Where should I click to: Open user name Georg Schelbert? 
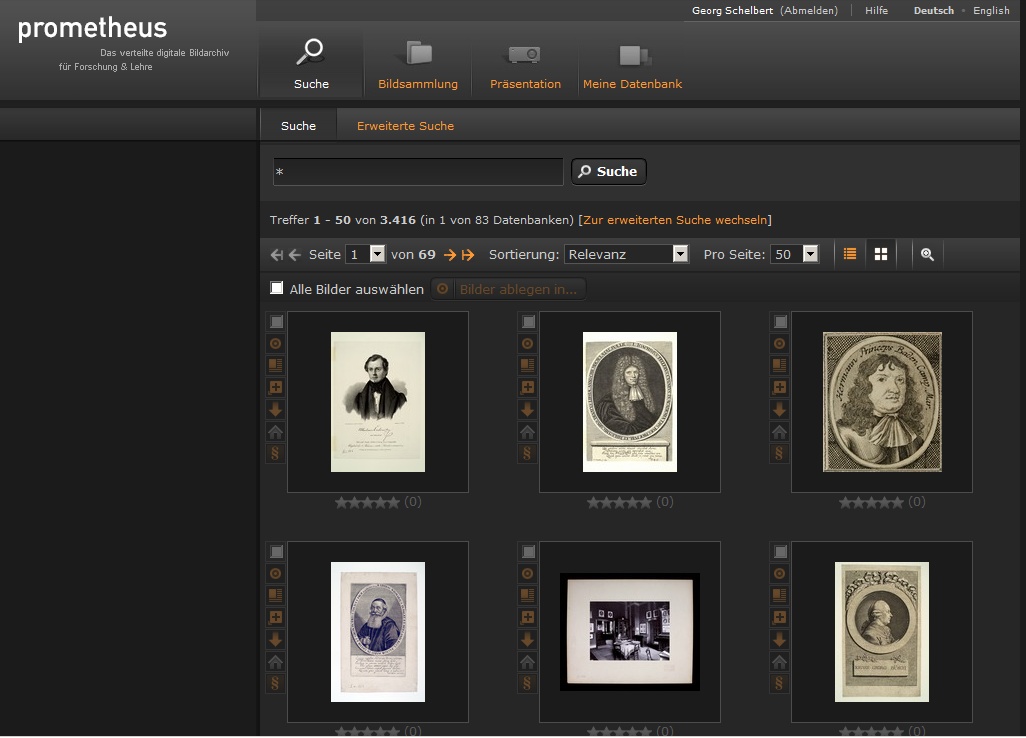pyautogui.click(x=732, y=10)
